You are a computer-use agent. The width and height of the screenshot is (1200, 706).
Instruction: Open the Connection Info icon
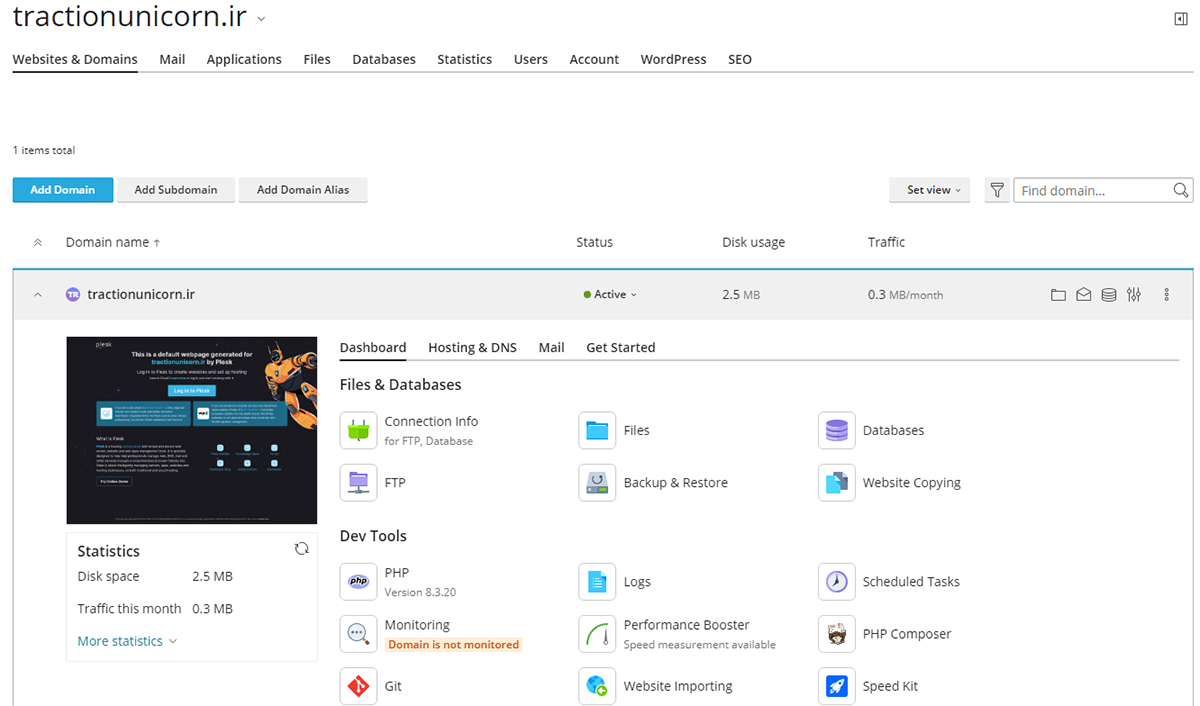tap(358, 430)
